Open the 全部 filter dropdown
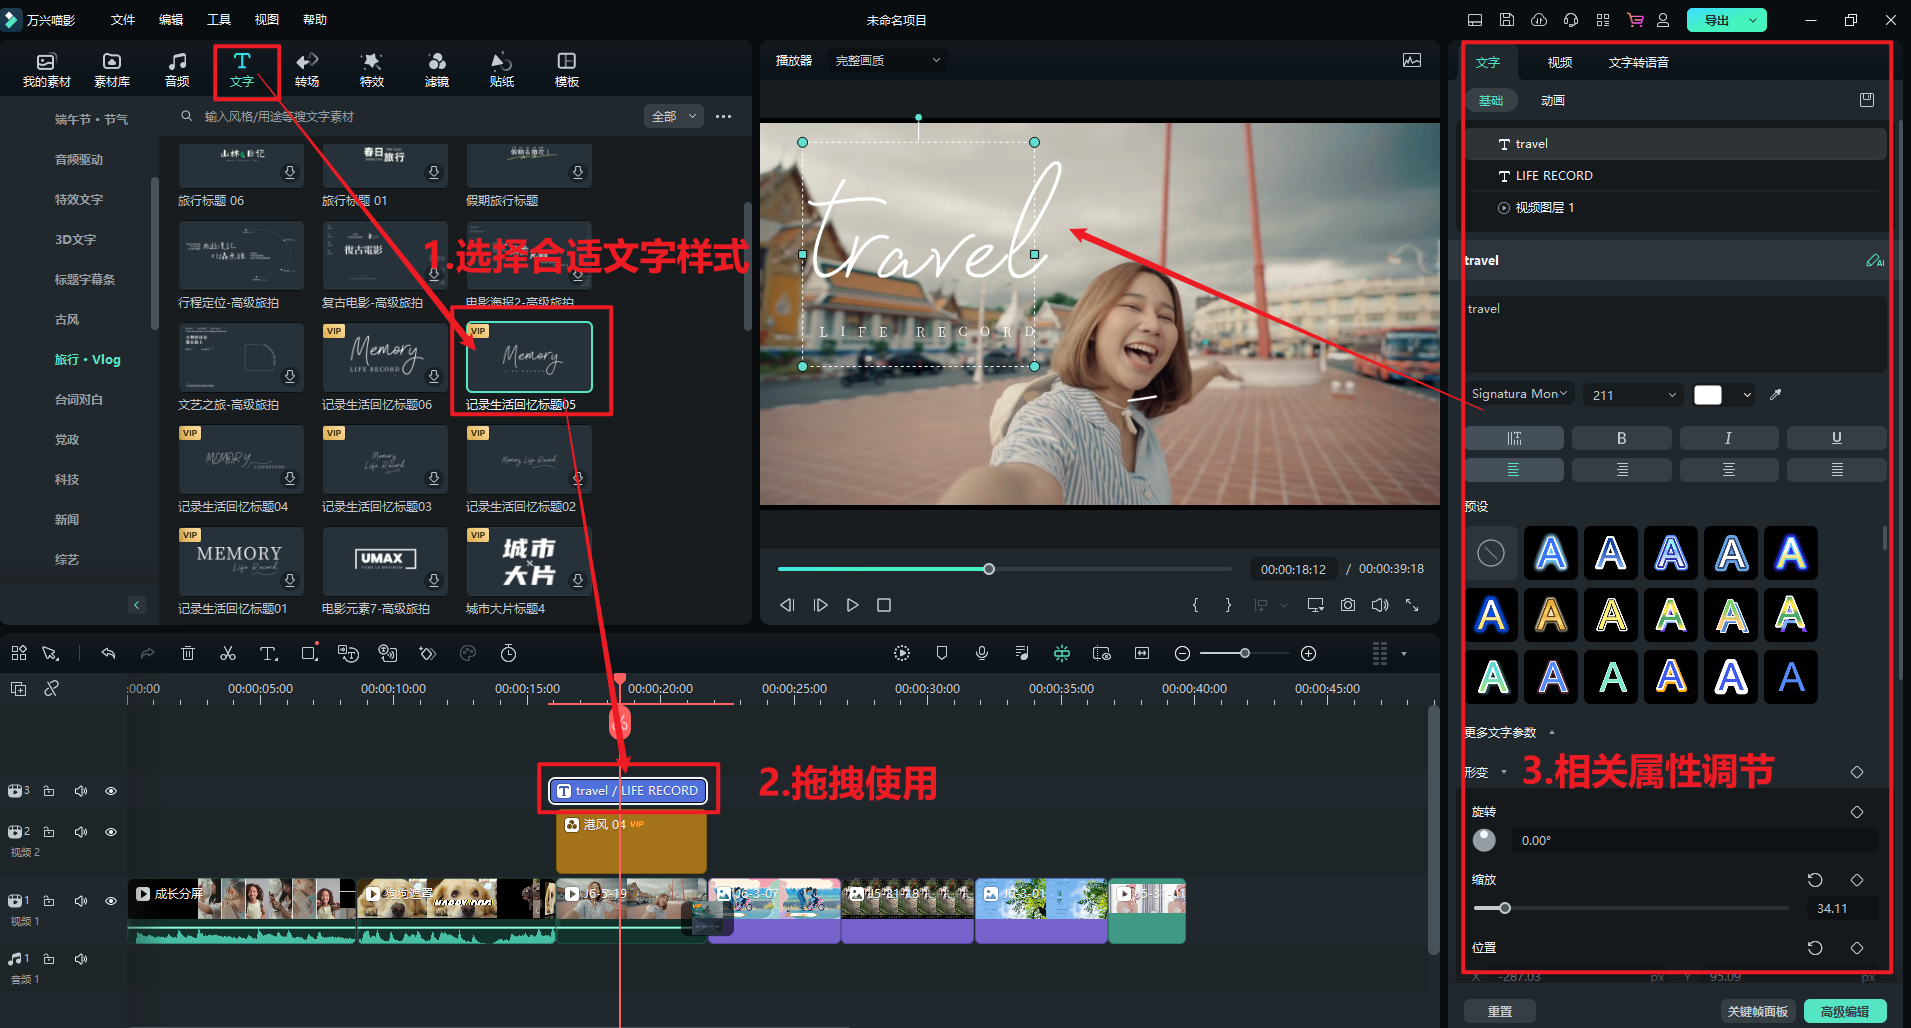Image resolution: width=1911 pixels, height=1028 pixels. pyautogui.click(x=673, y=117)
